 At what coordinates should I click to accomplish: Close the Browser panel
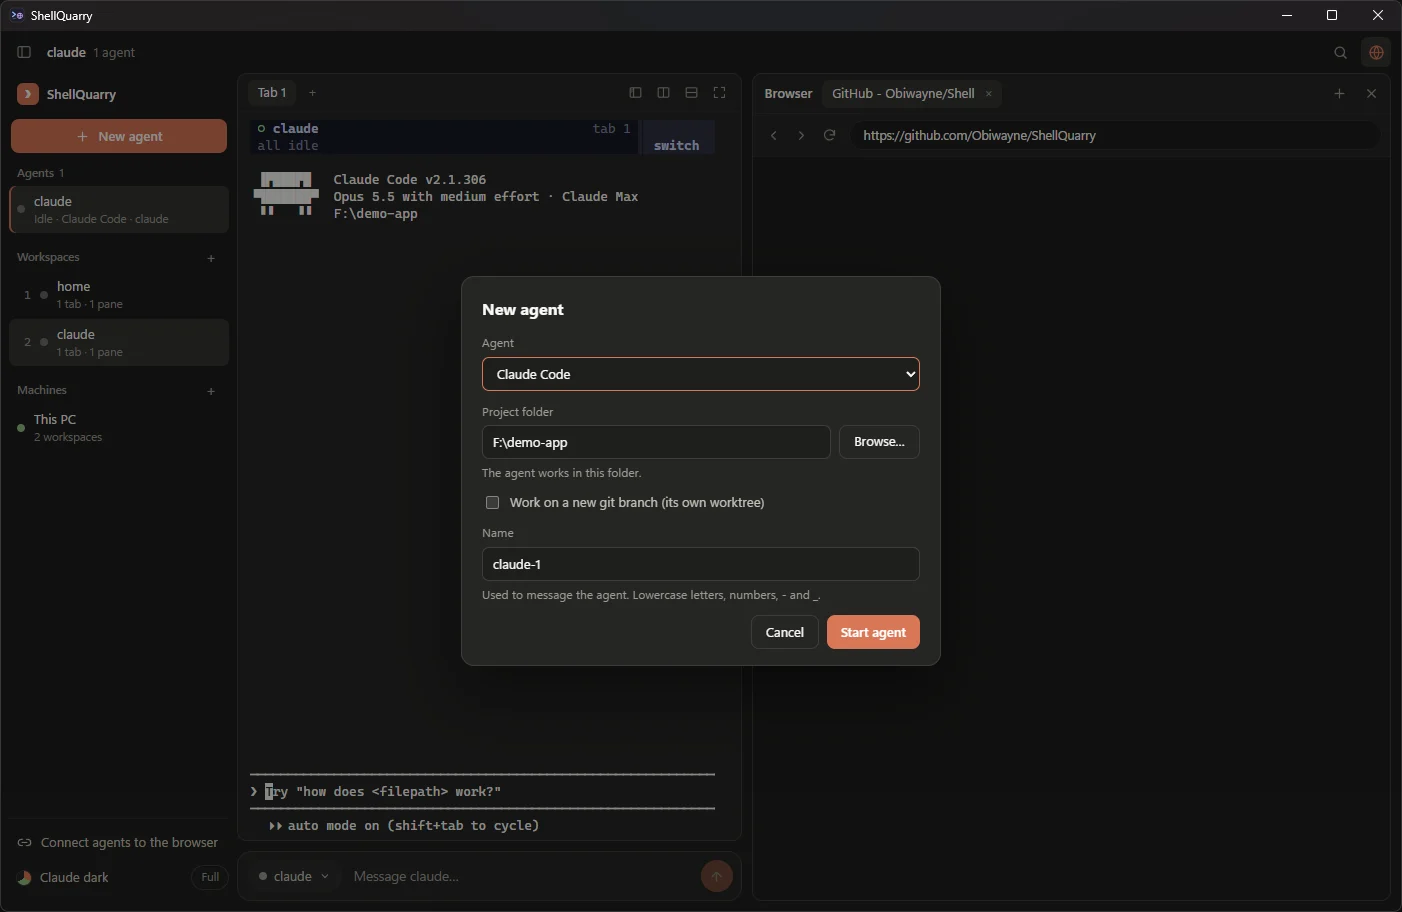(x=1371, y=93)
